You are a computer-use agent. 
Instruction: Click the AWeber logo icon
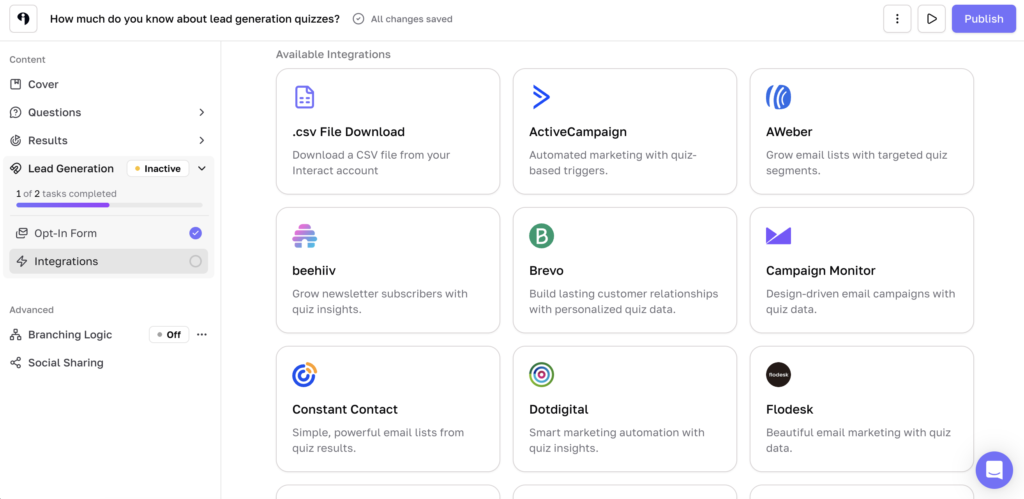point(778,97)
